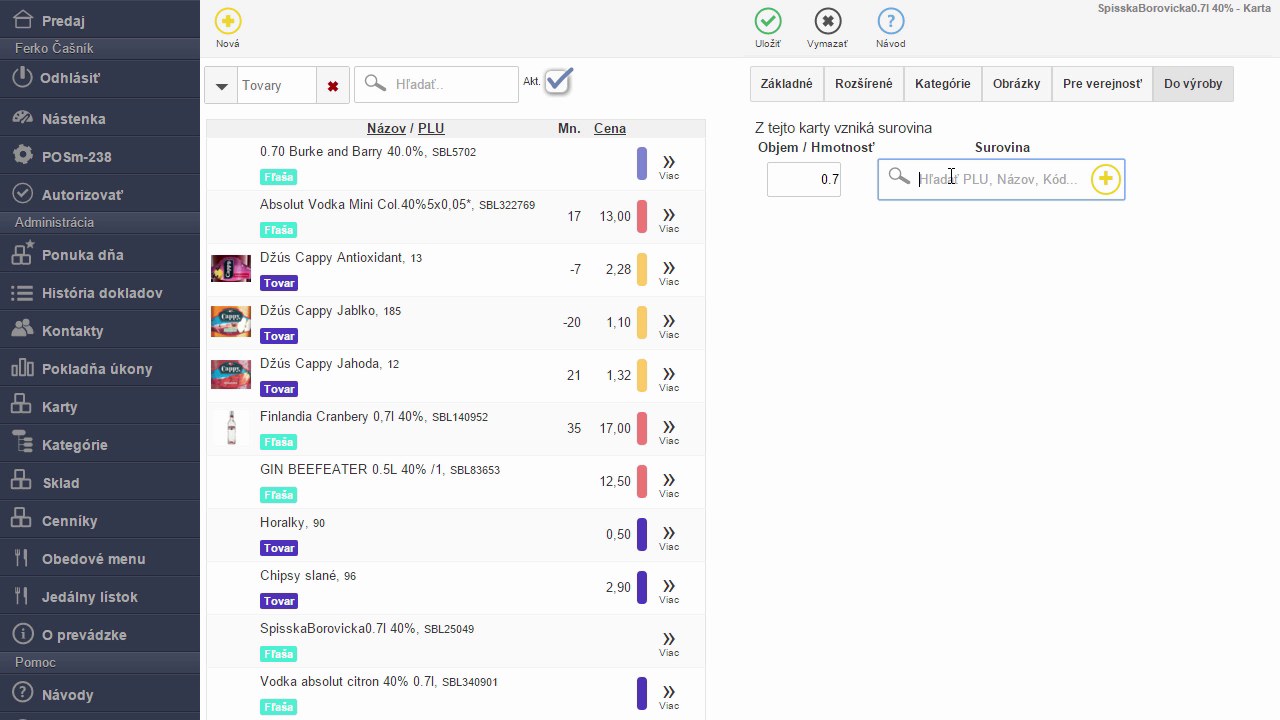Open Sklad section
The width and height of the screenshot is (1280, 720).
(x=100, y=482)
